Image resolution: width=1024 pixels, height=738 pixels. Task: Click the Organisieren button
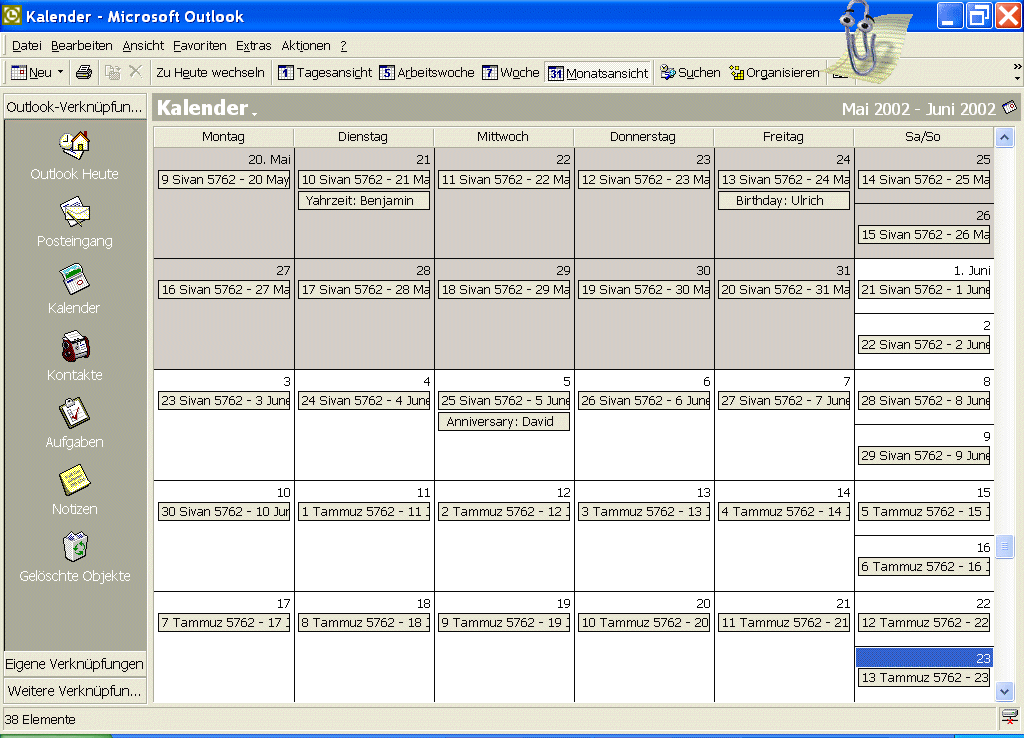pyautogui.click(x=775, y=72)
